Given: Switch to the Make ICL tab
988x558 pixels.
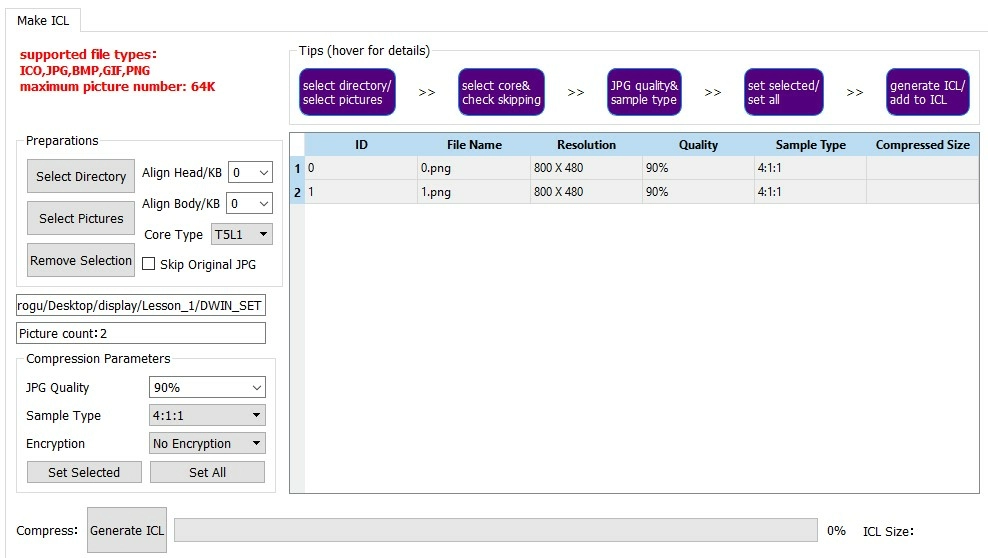Looking at the screenshot, I should click(x=43, y=20).
